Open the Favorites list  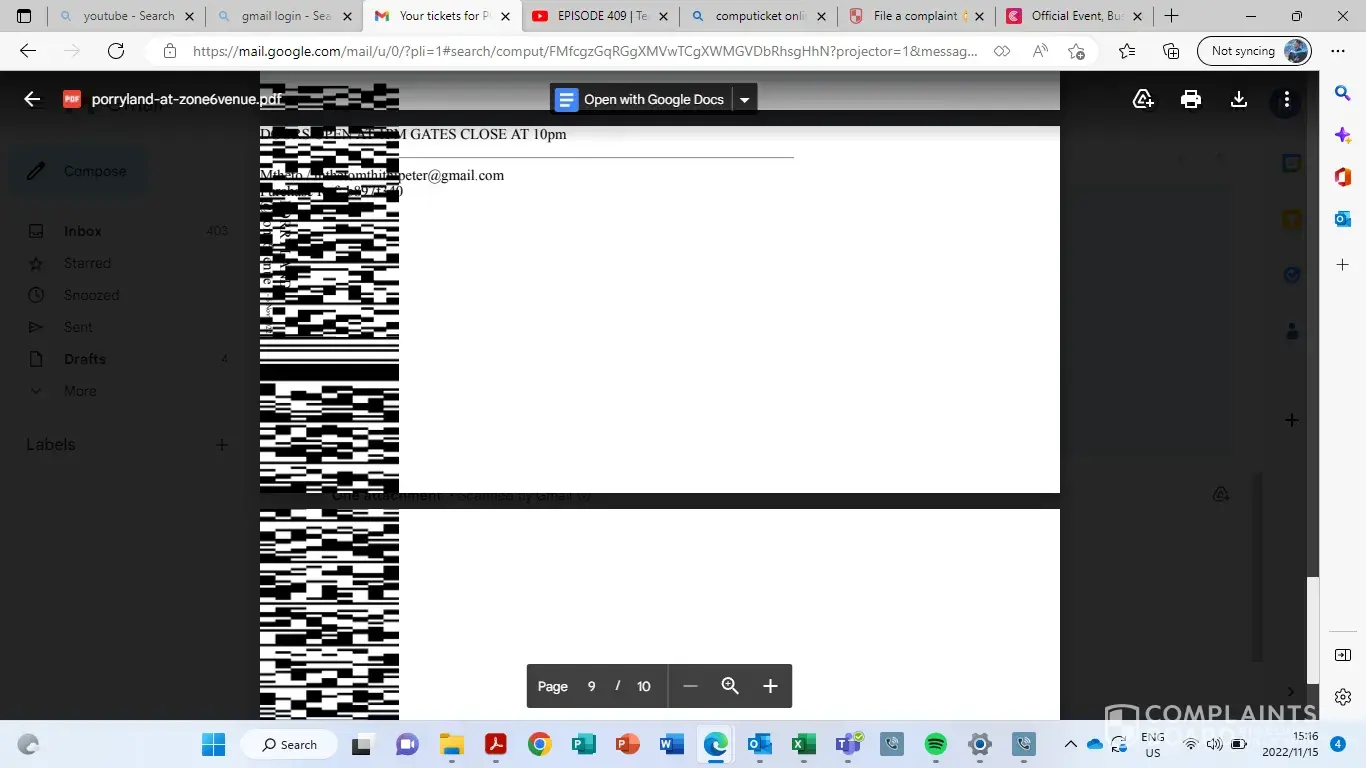[x=1127, y=52]
